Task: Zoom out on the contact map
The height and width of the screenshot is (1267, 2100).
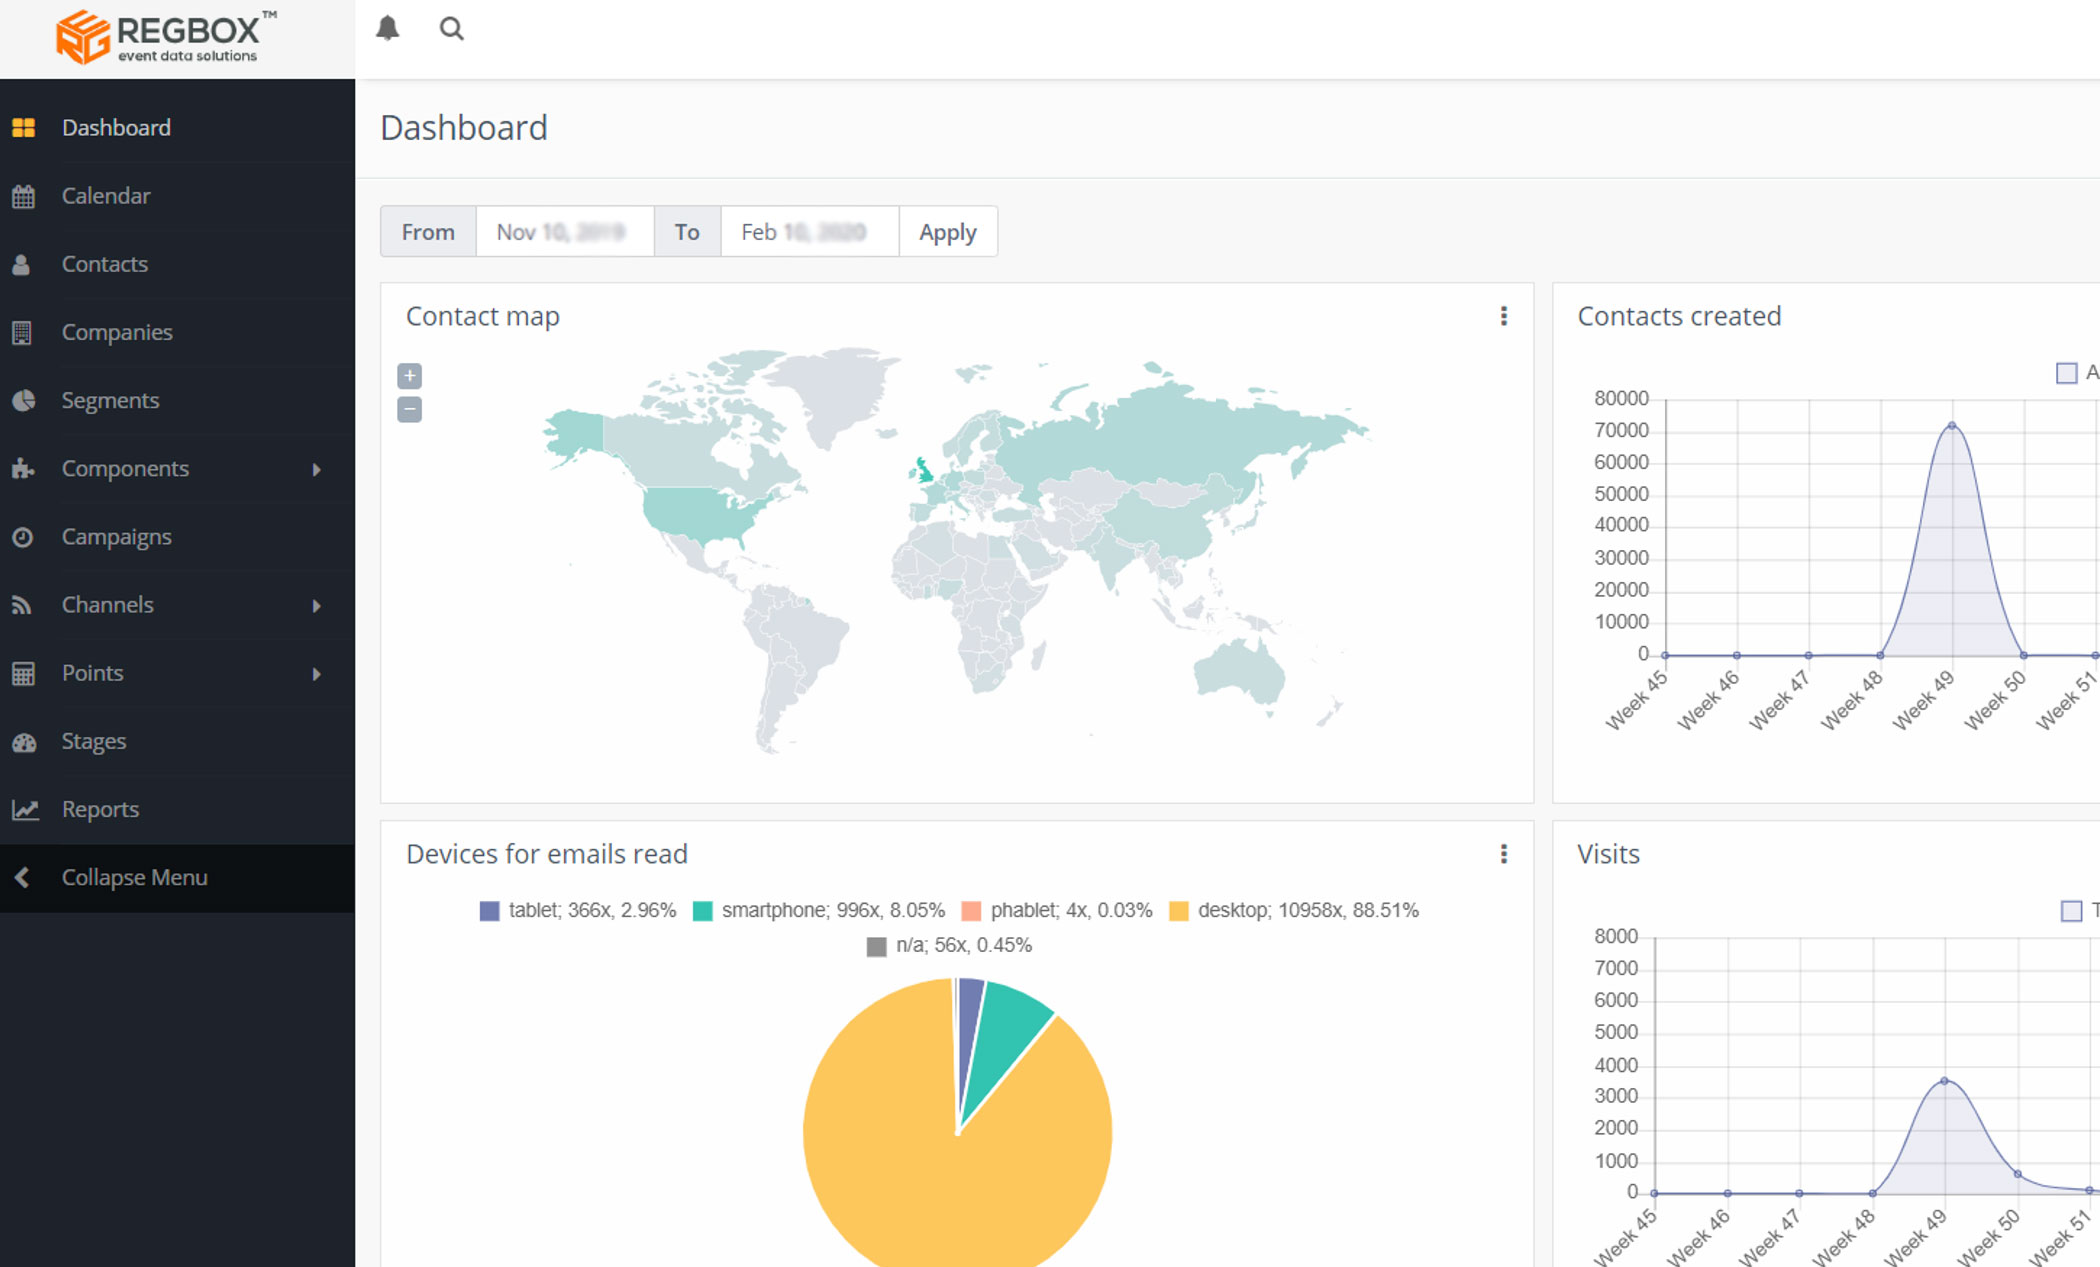Action: 409,410
